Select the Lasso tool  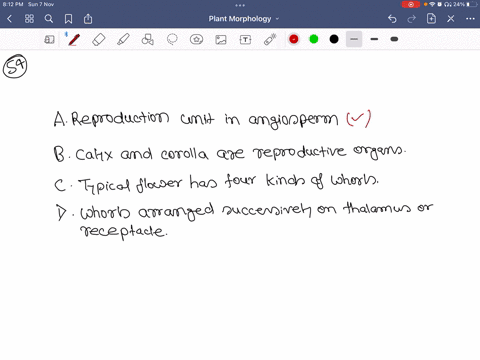(172, 40)
